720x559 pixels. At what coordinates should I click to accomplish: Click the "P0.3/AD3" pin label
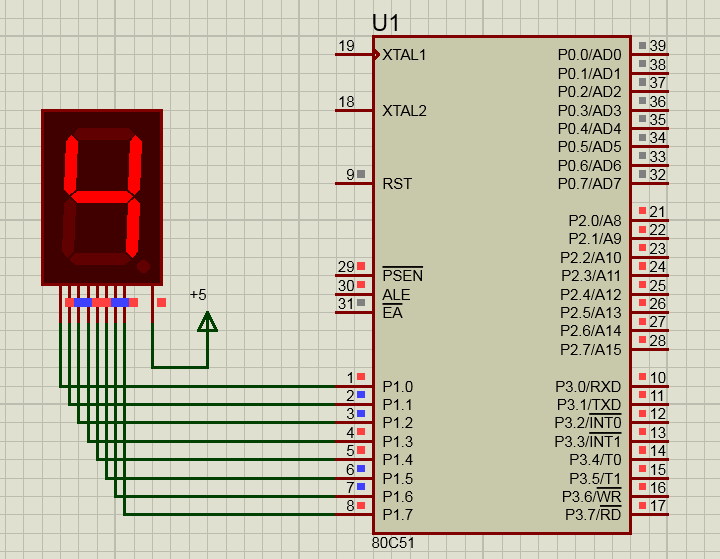click(589, 111)
